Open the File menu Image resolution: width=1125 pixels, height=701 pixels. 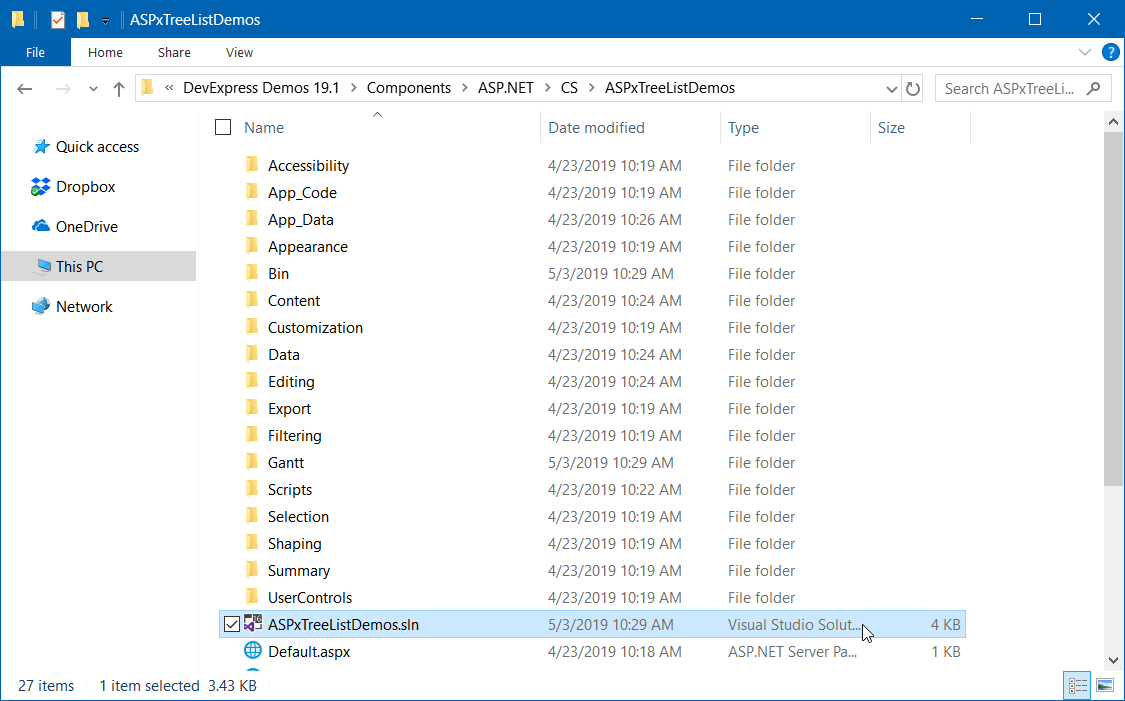35,52
